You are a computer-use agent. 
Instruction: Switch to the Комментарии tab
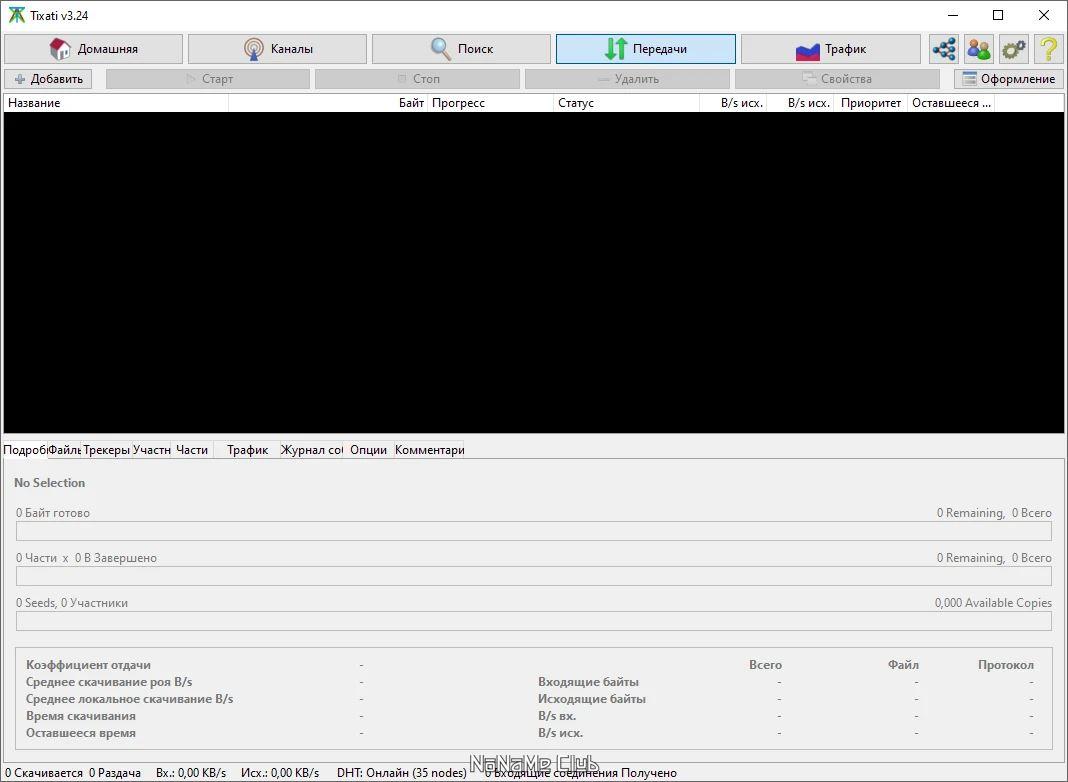429,450
